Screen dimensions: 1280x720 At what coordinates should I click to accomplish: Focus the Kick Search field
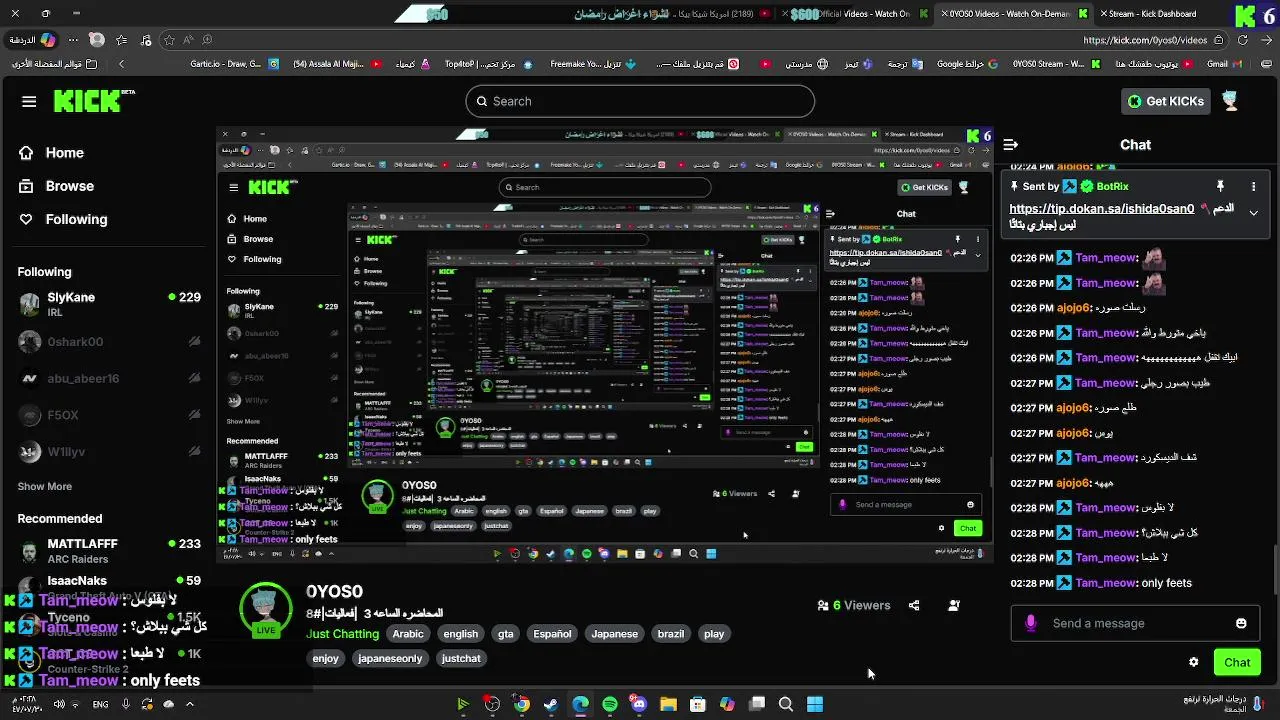(640, 101)
